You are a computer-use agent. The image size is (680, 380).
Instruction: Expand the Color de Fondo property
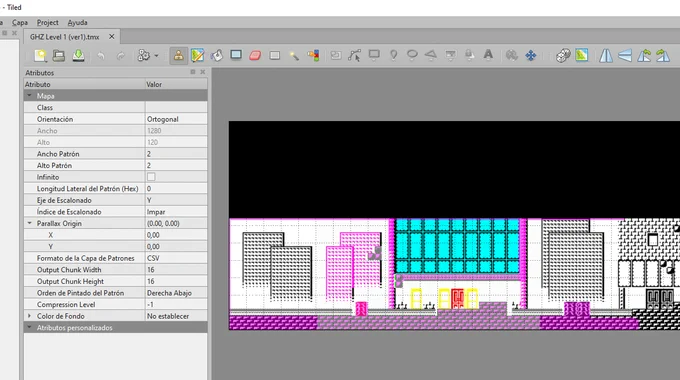point(29,316)
